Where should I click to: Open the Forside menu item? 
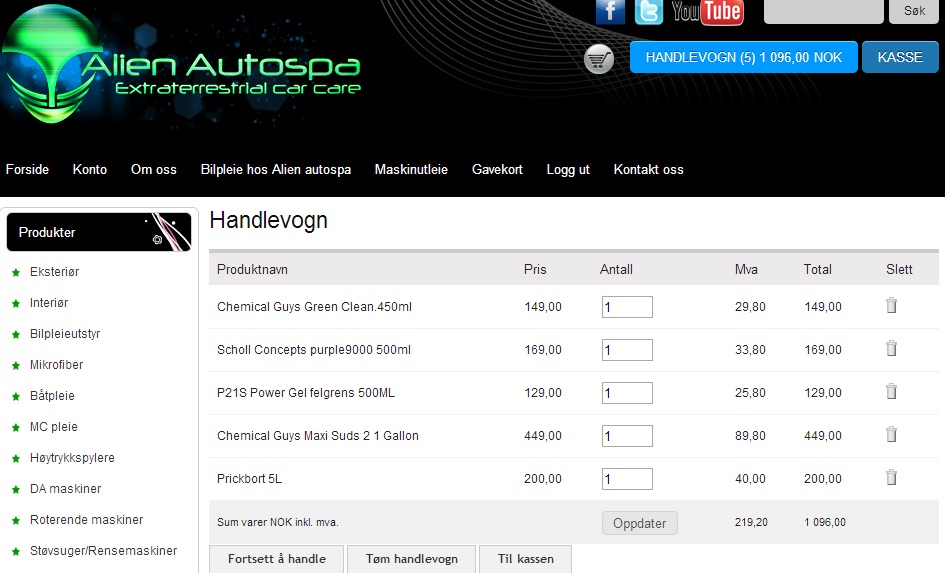(27, 169)
